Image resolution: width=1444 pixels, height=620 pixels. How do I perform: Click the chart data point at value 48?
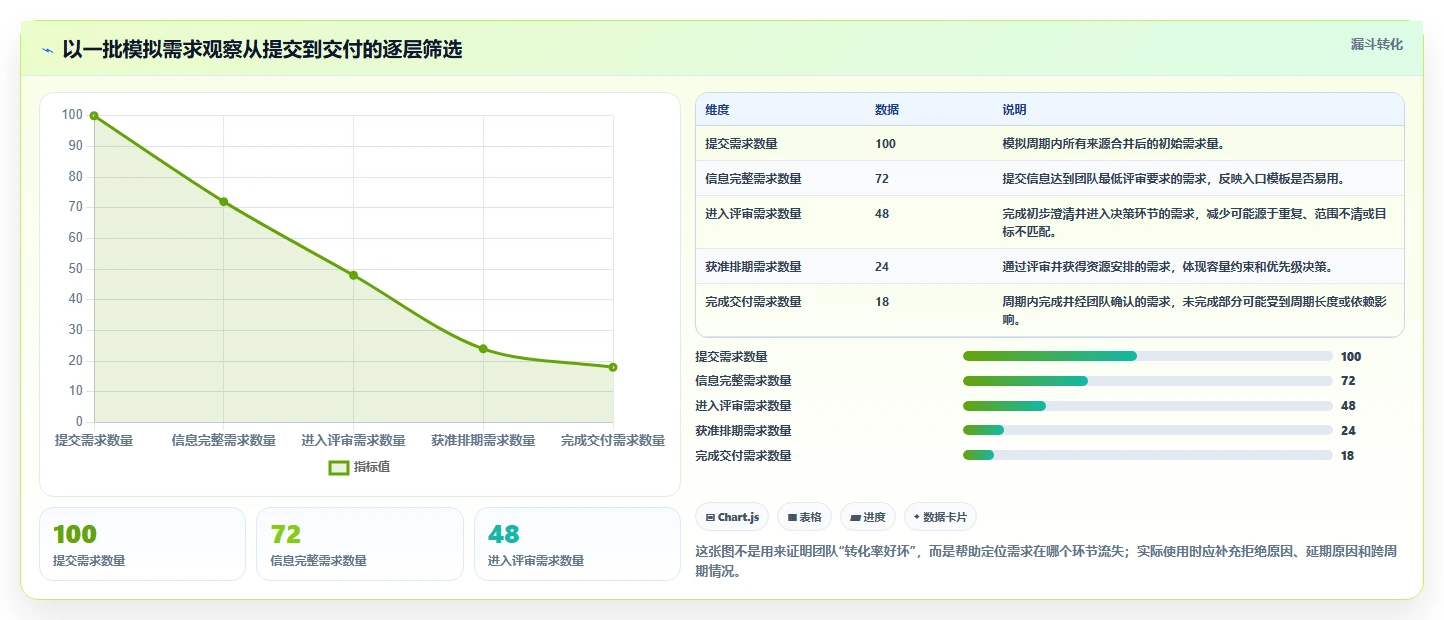point(353,275)
